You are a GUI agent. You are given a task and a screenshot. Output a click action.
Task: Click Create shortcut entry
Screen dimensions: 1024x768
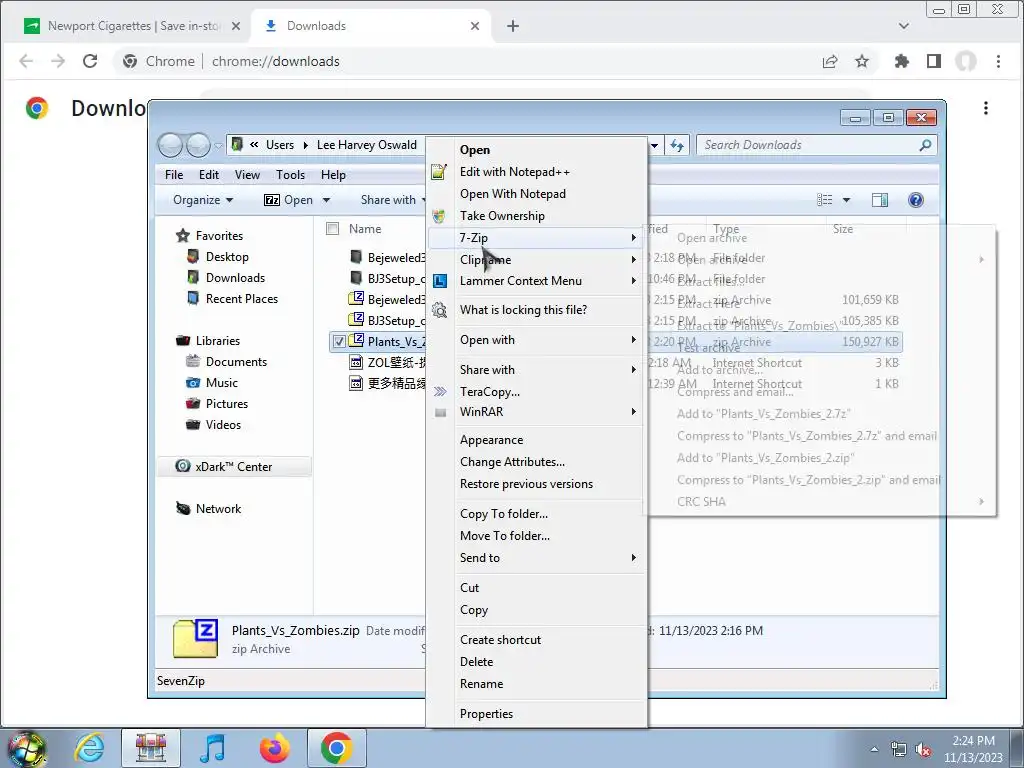pos(500,640)
